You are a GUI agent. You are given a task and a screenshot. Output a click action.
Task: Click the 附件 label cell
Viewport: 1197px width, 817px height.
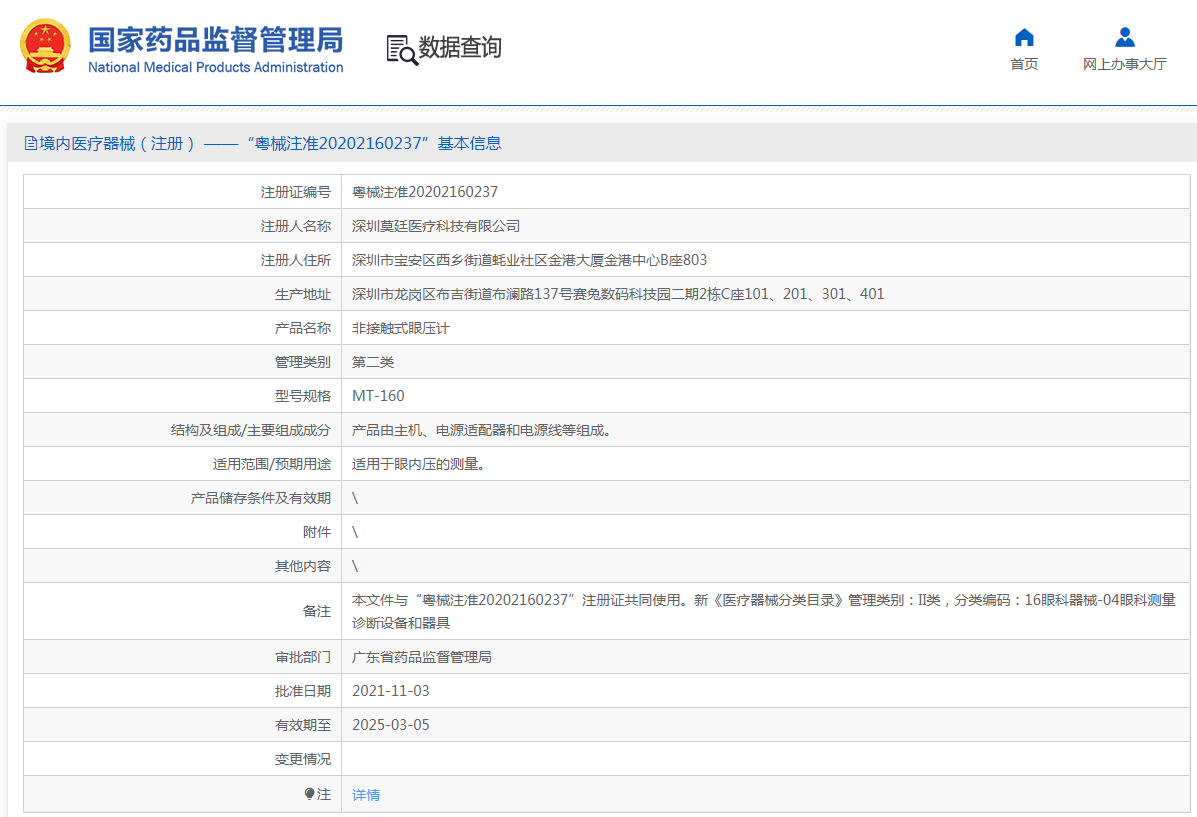click(x=182, y=531)
